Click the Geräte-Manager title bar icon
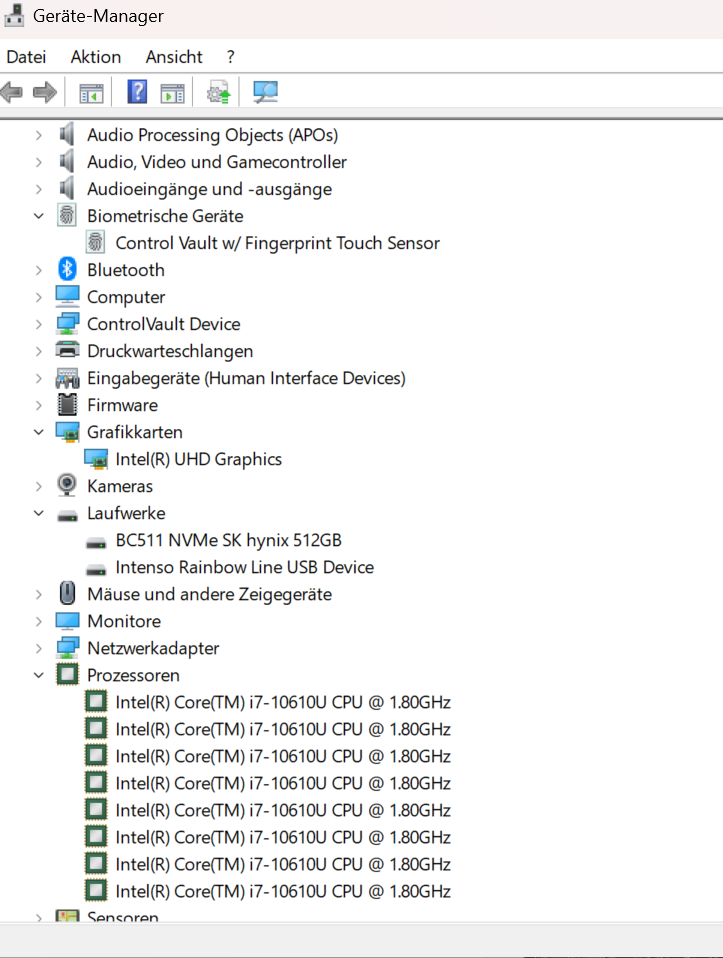This screenshot has width=723, height=958. coord(14,15)
